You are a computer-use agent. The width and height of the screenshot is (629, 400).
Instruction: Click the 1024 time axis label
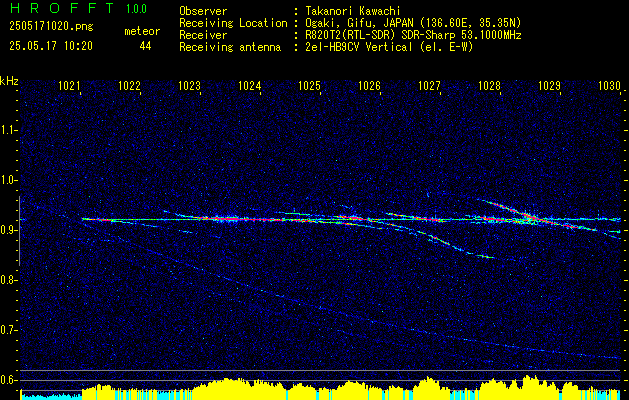[250, 85]
